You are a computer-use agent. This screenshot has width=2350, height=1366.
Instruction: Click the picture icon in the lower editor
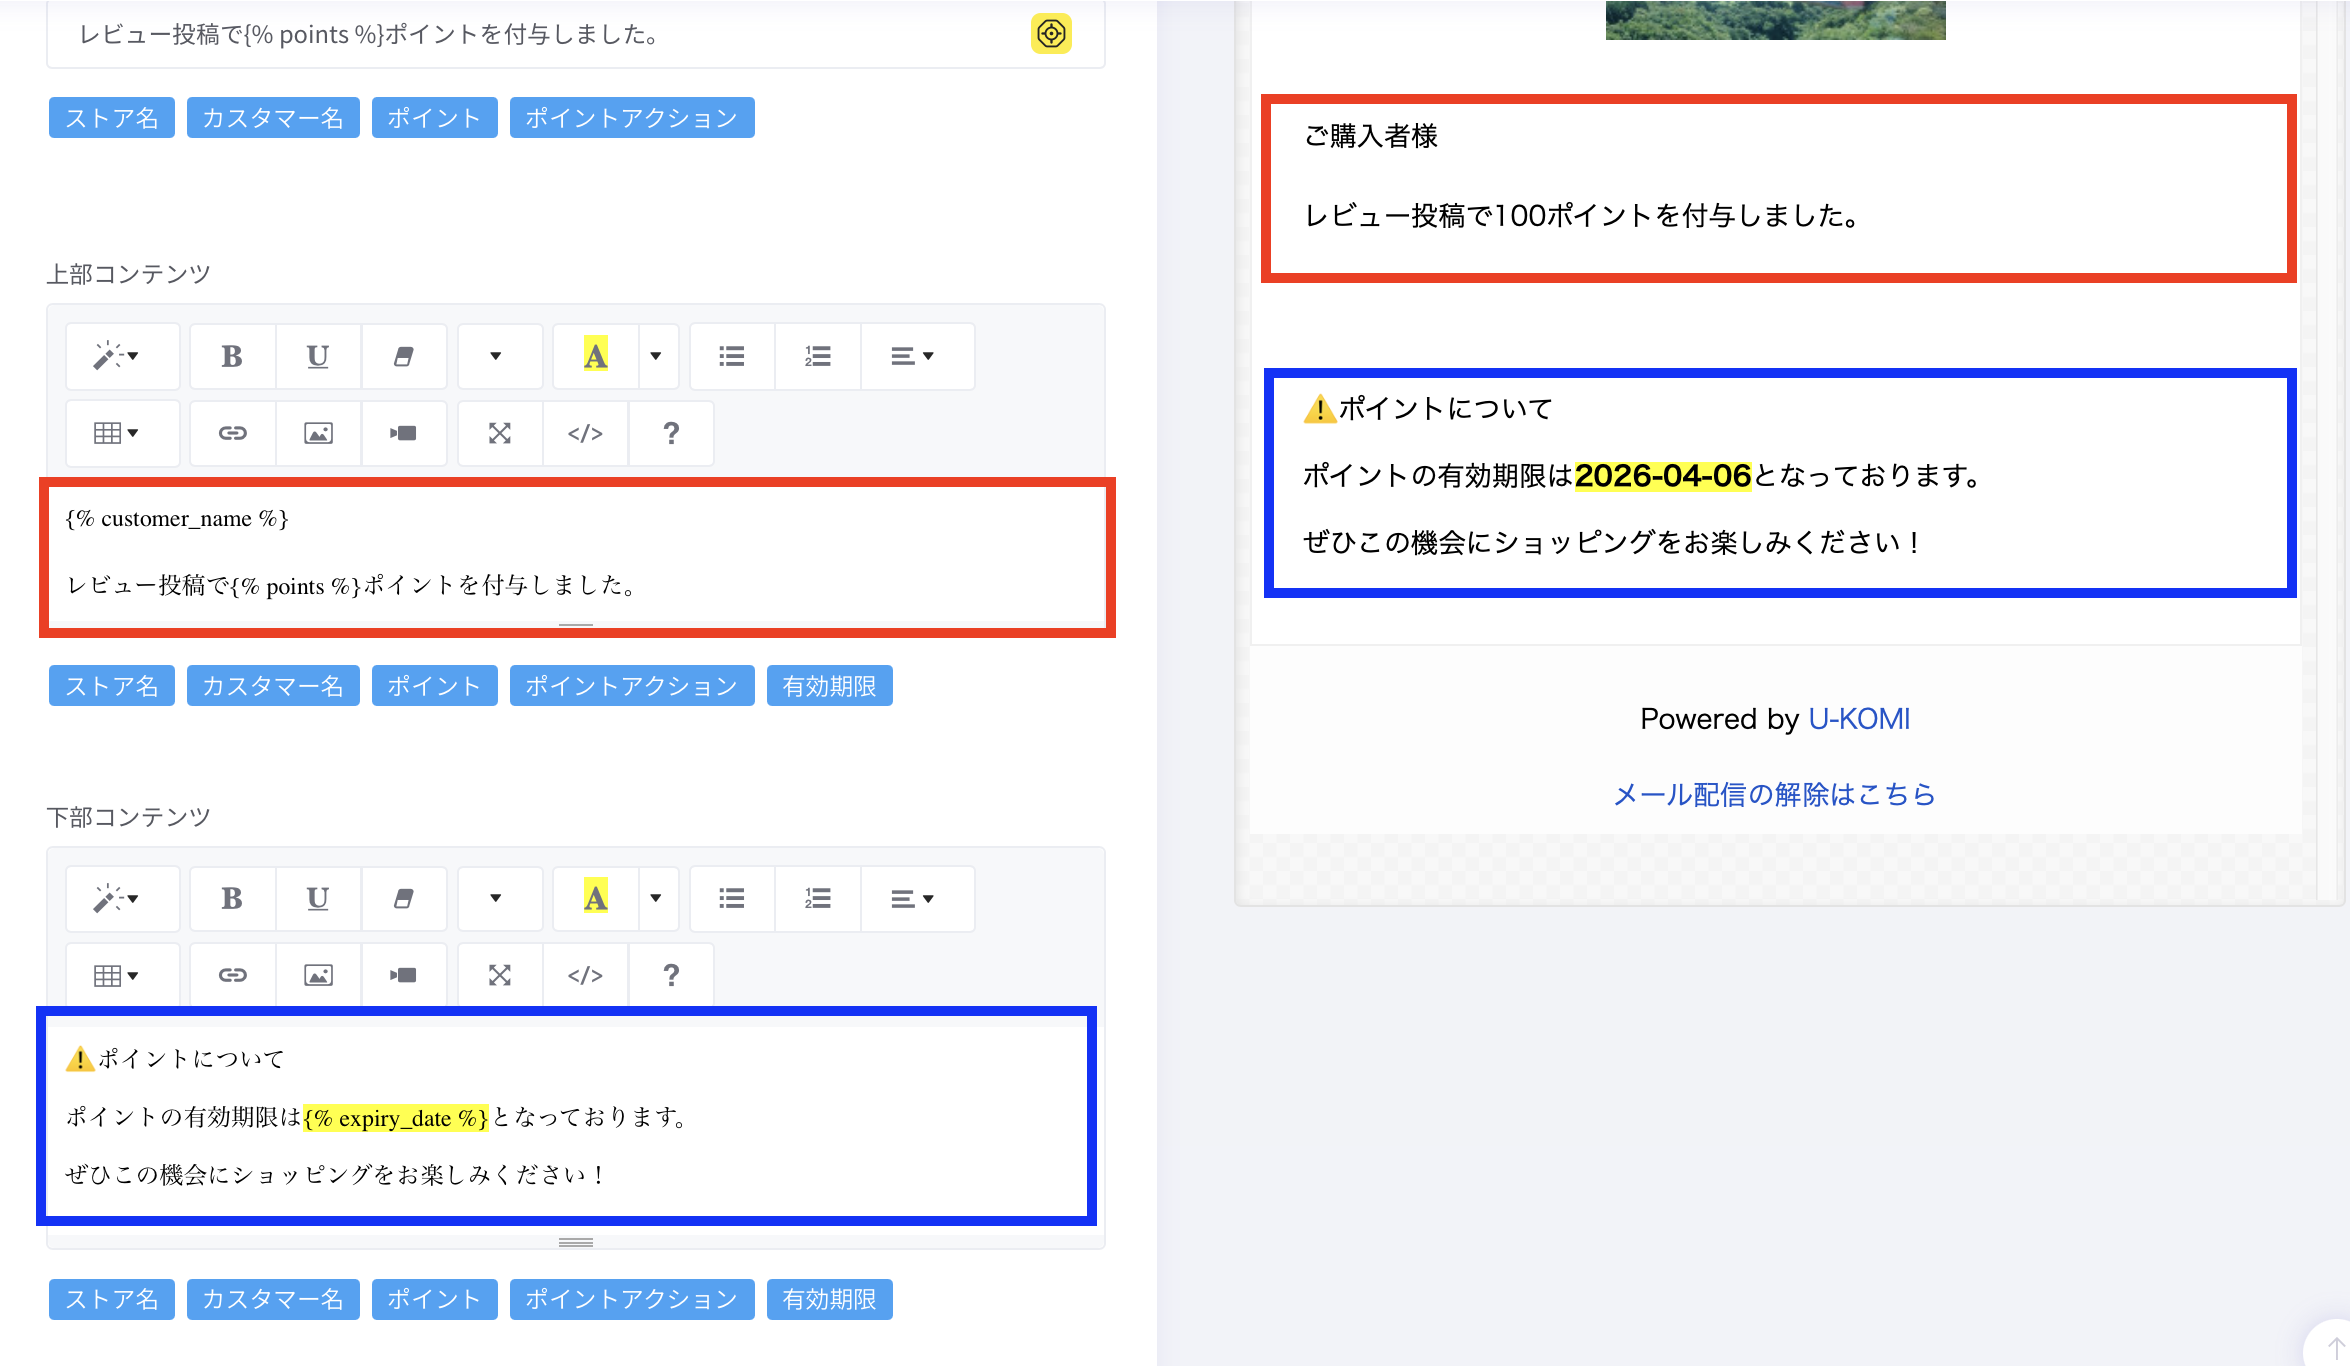(x=318, y=975)
